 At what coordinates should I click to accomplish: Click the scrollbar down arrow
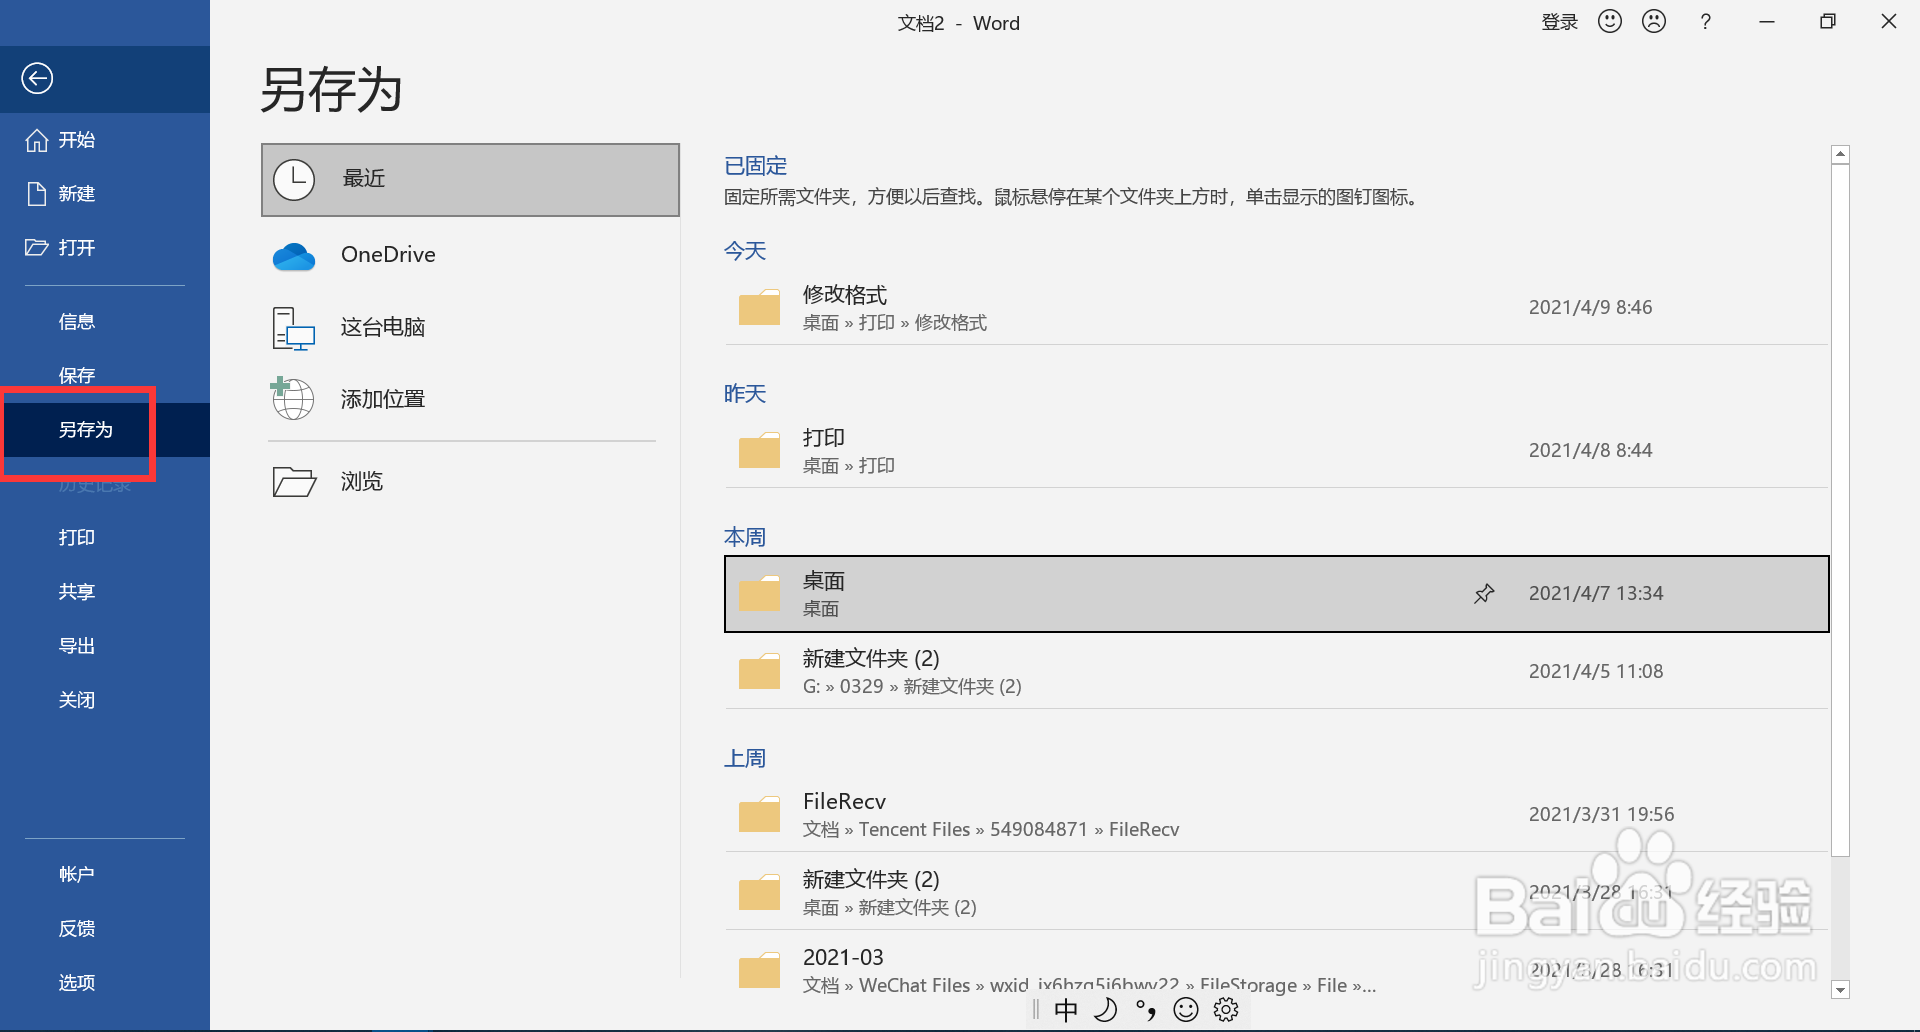coord(1840,990)
